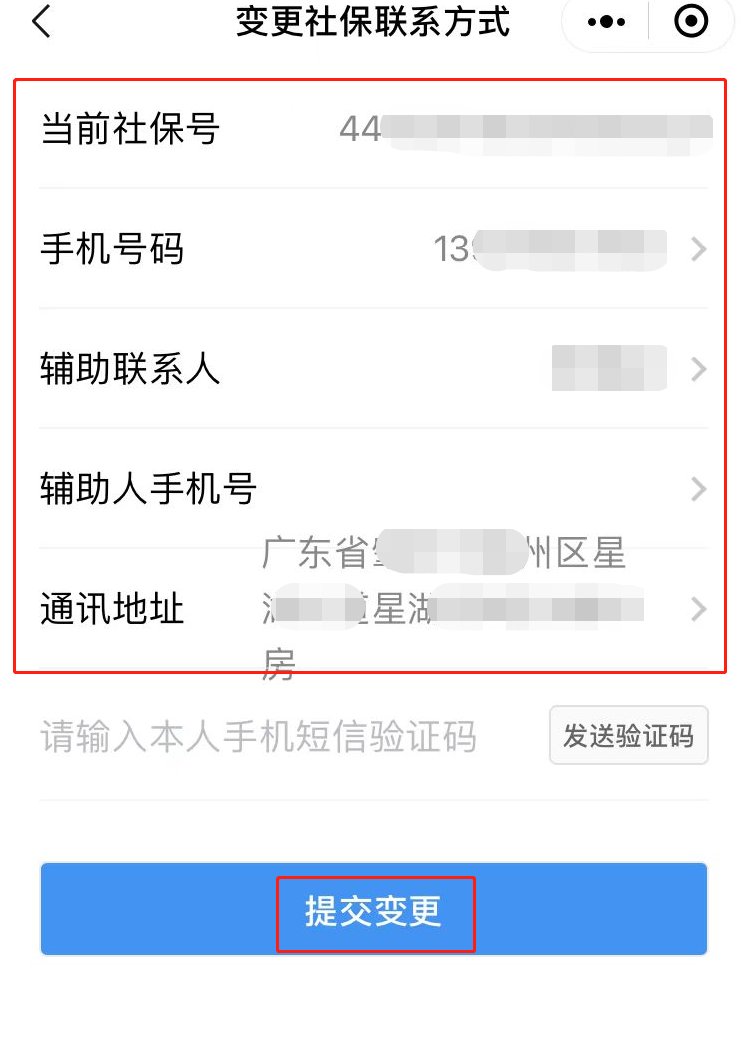Tap the blurred phone number value
The height and width of the screenshot is (1047, 748).
550,249
